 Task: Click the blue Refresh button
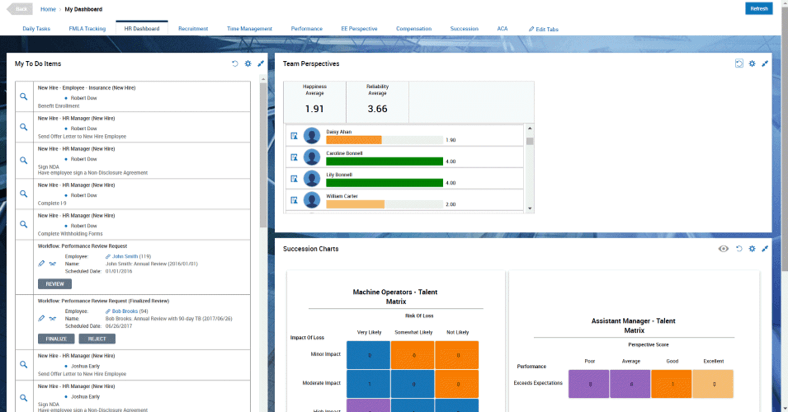[759, 9]
